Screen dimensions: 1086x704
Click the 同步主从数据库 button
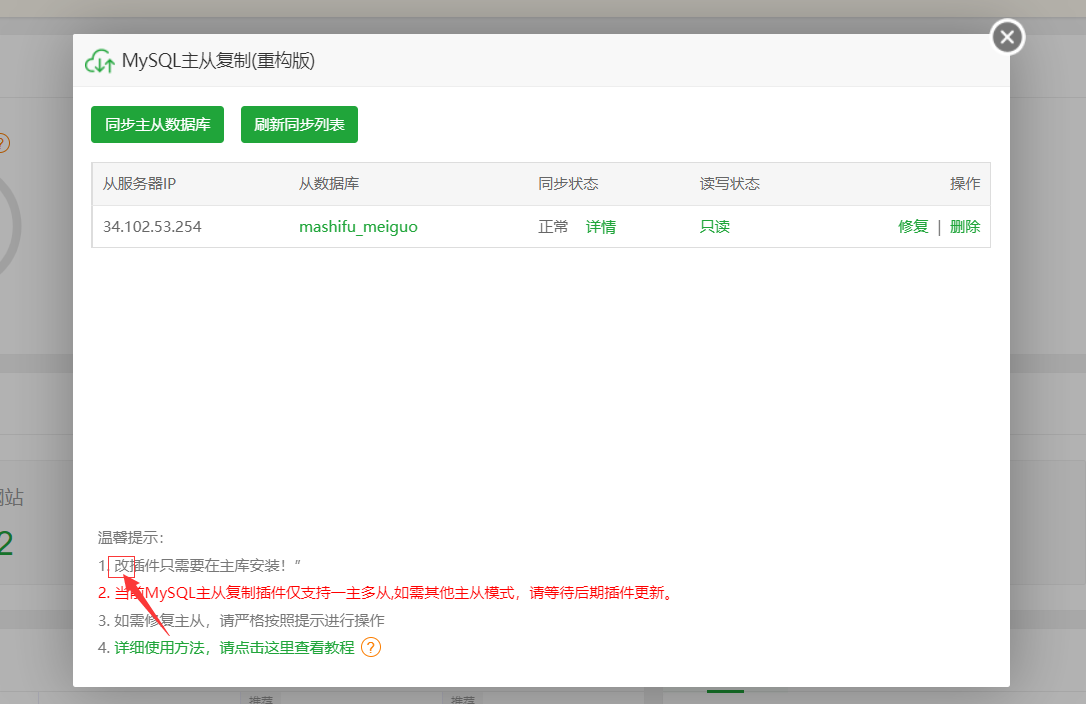click(157, 125)
